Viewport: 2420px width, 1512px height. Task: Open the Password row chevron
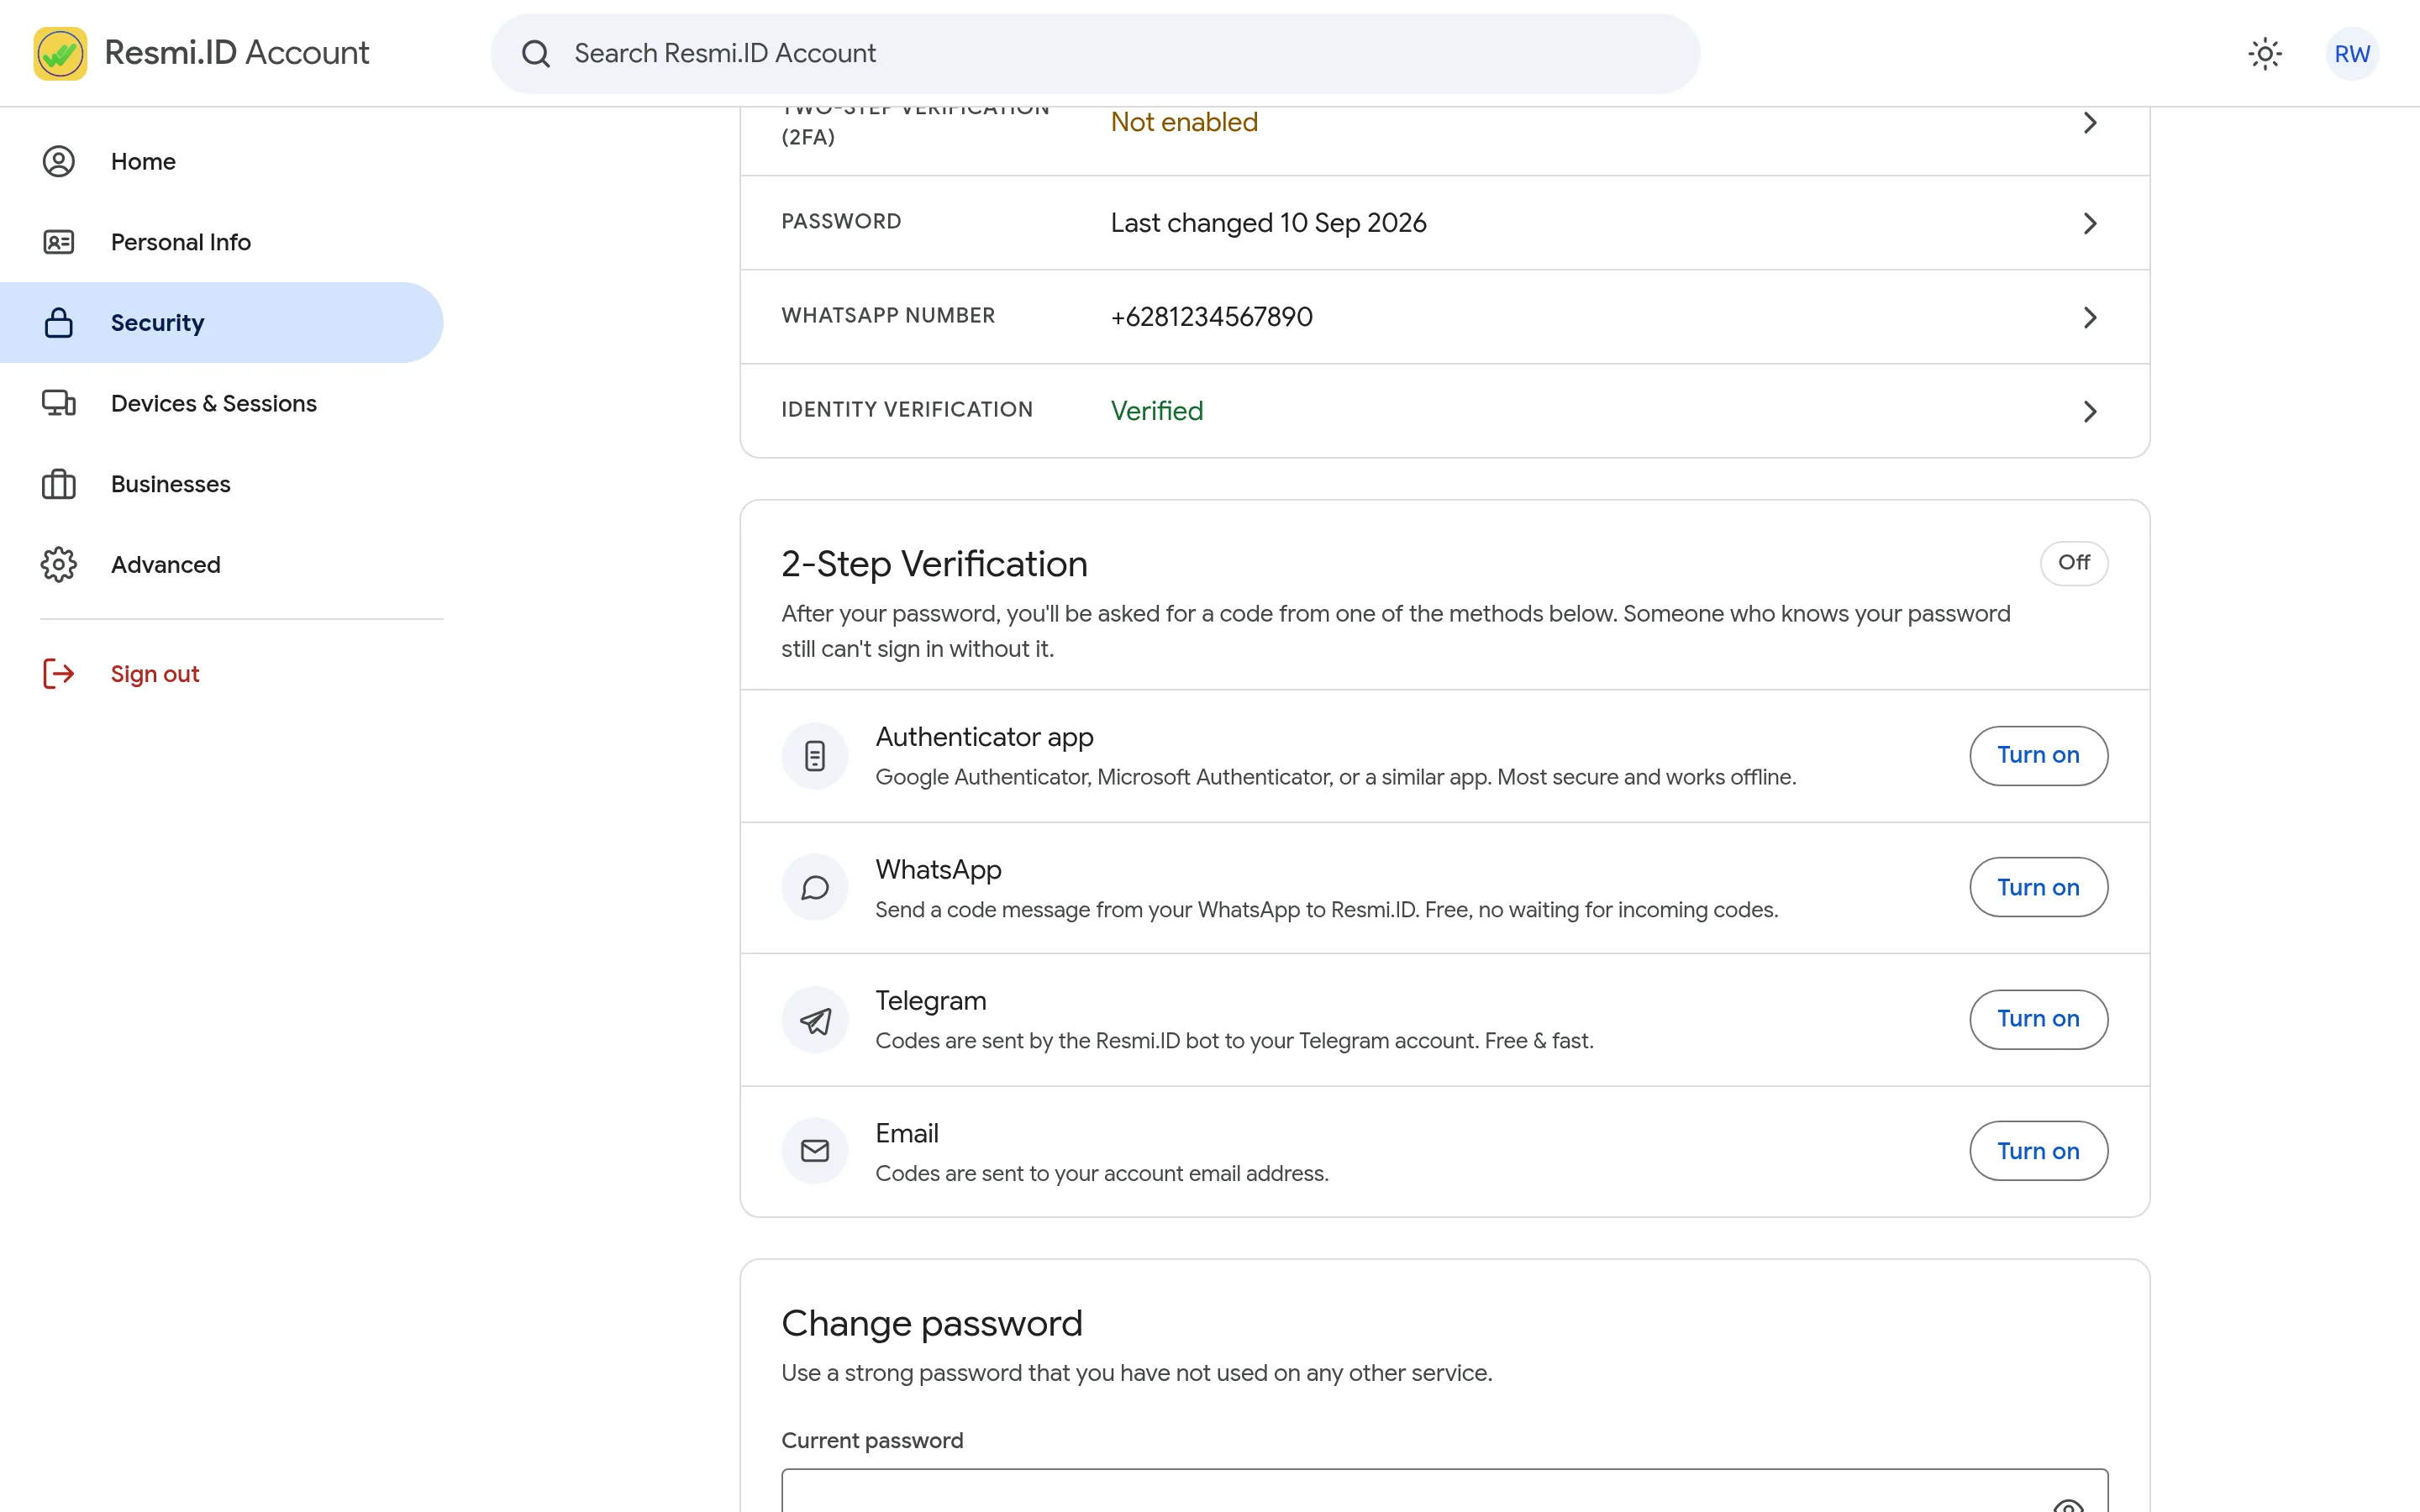click(x=2089, y=223)
